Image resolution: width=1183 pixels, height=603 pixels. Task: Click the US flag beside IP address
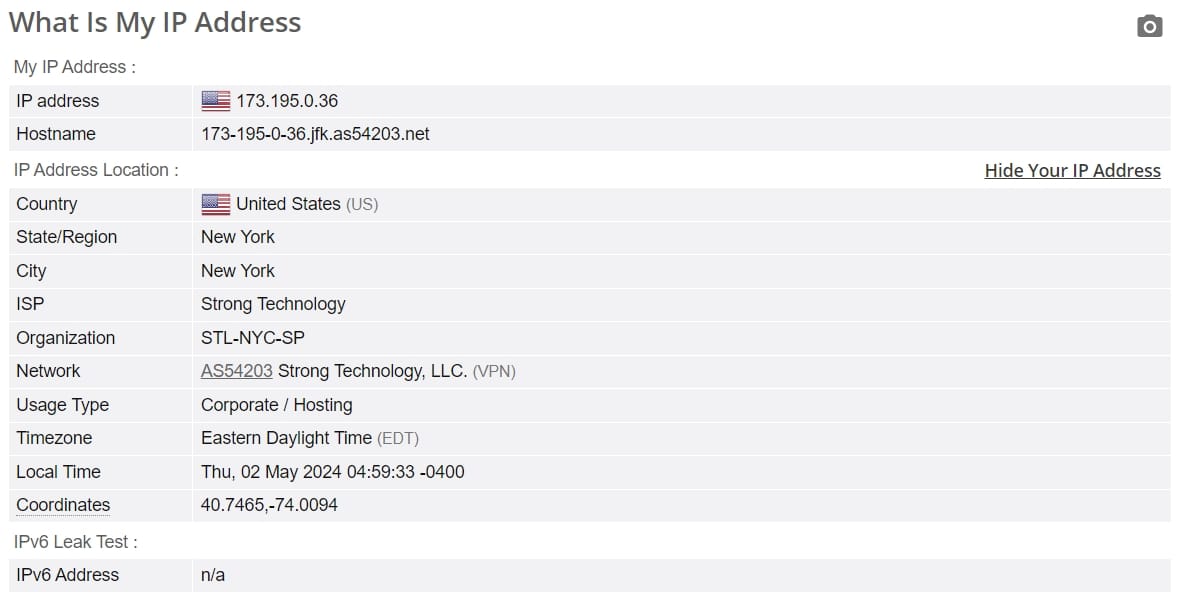(x=216, y=101)
